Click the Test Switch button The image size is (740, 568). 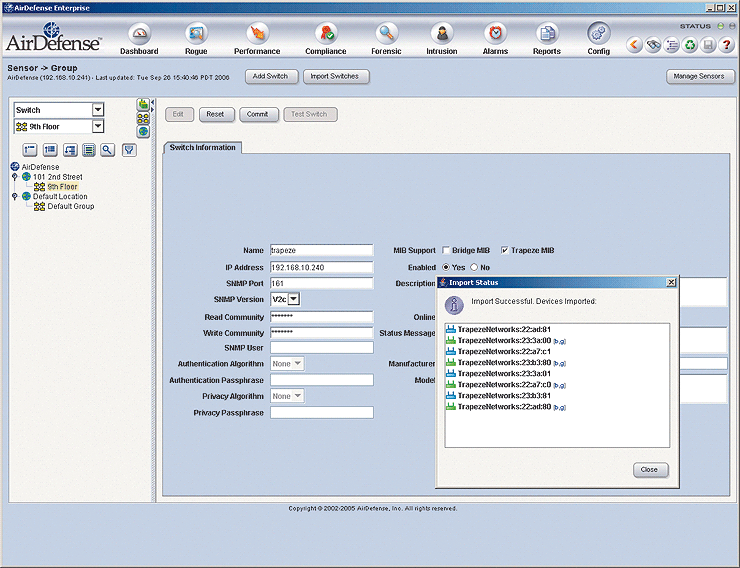pos(310,114)
